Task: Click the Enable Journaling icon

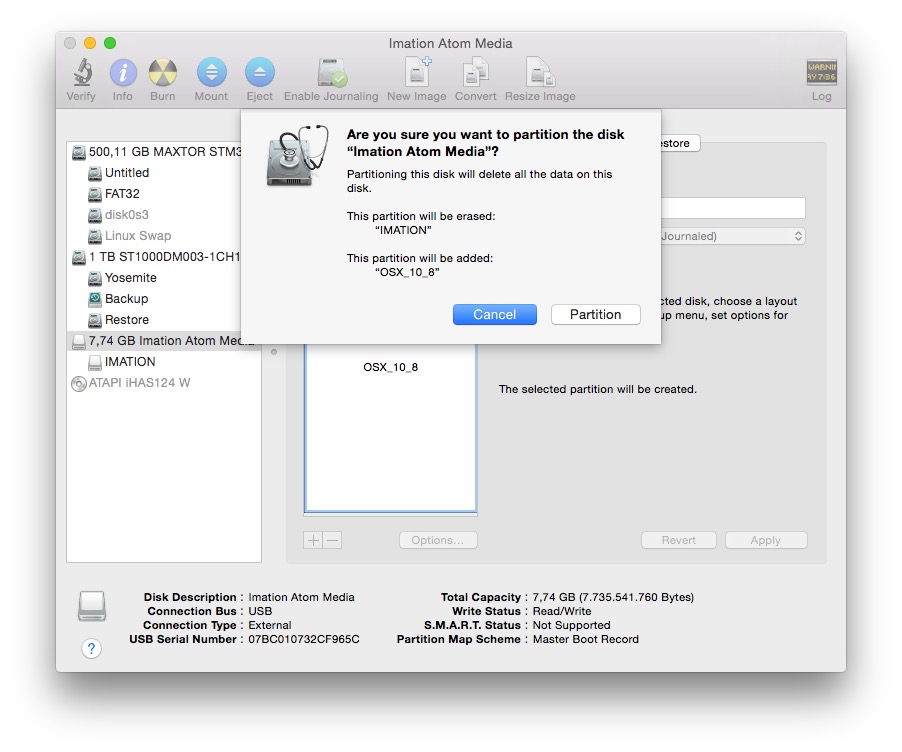Action: 331,74
